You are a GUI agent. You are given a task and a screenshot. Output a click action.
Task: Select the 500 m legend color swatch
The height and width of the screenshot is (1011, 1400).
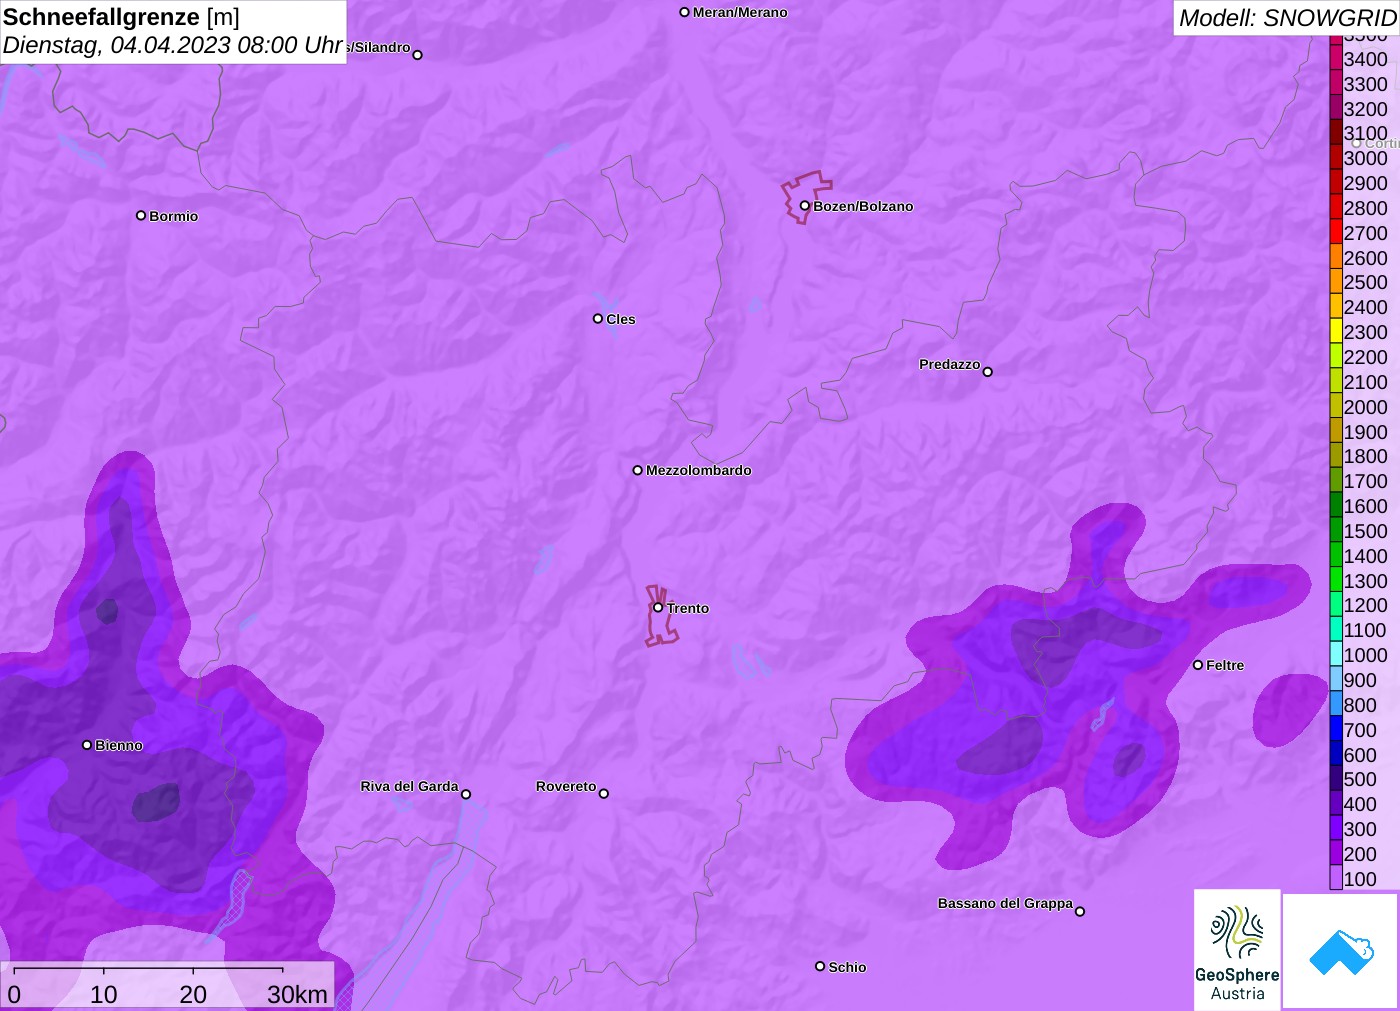tap(1336, 779)
